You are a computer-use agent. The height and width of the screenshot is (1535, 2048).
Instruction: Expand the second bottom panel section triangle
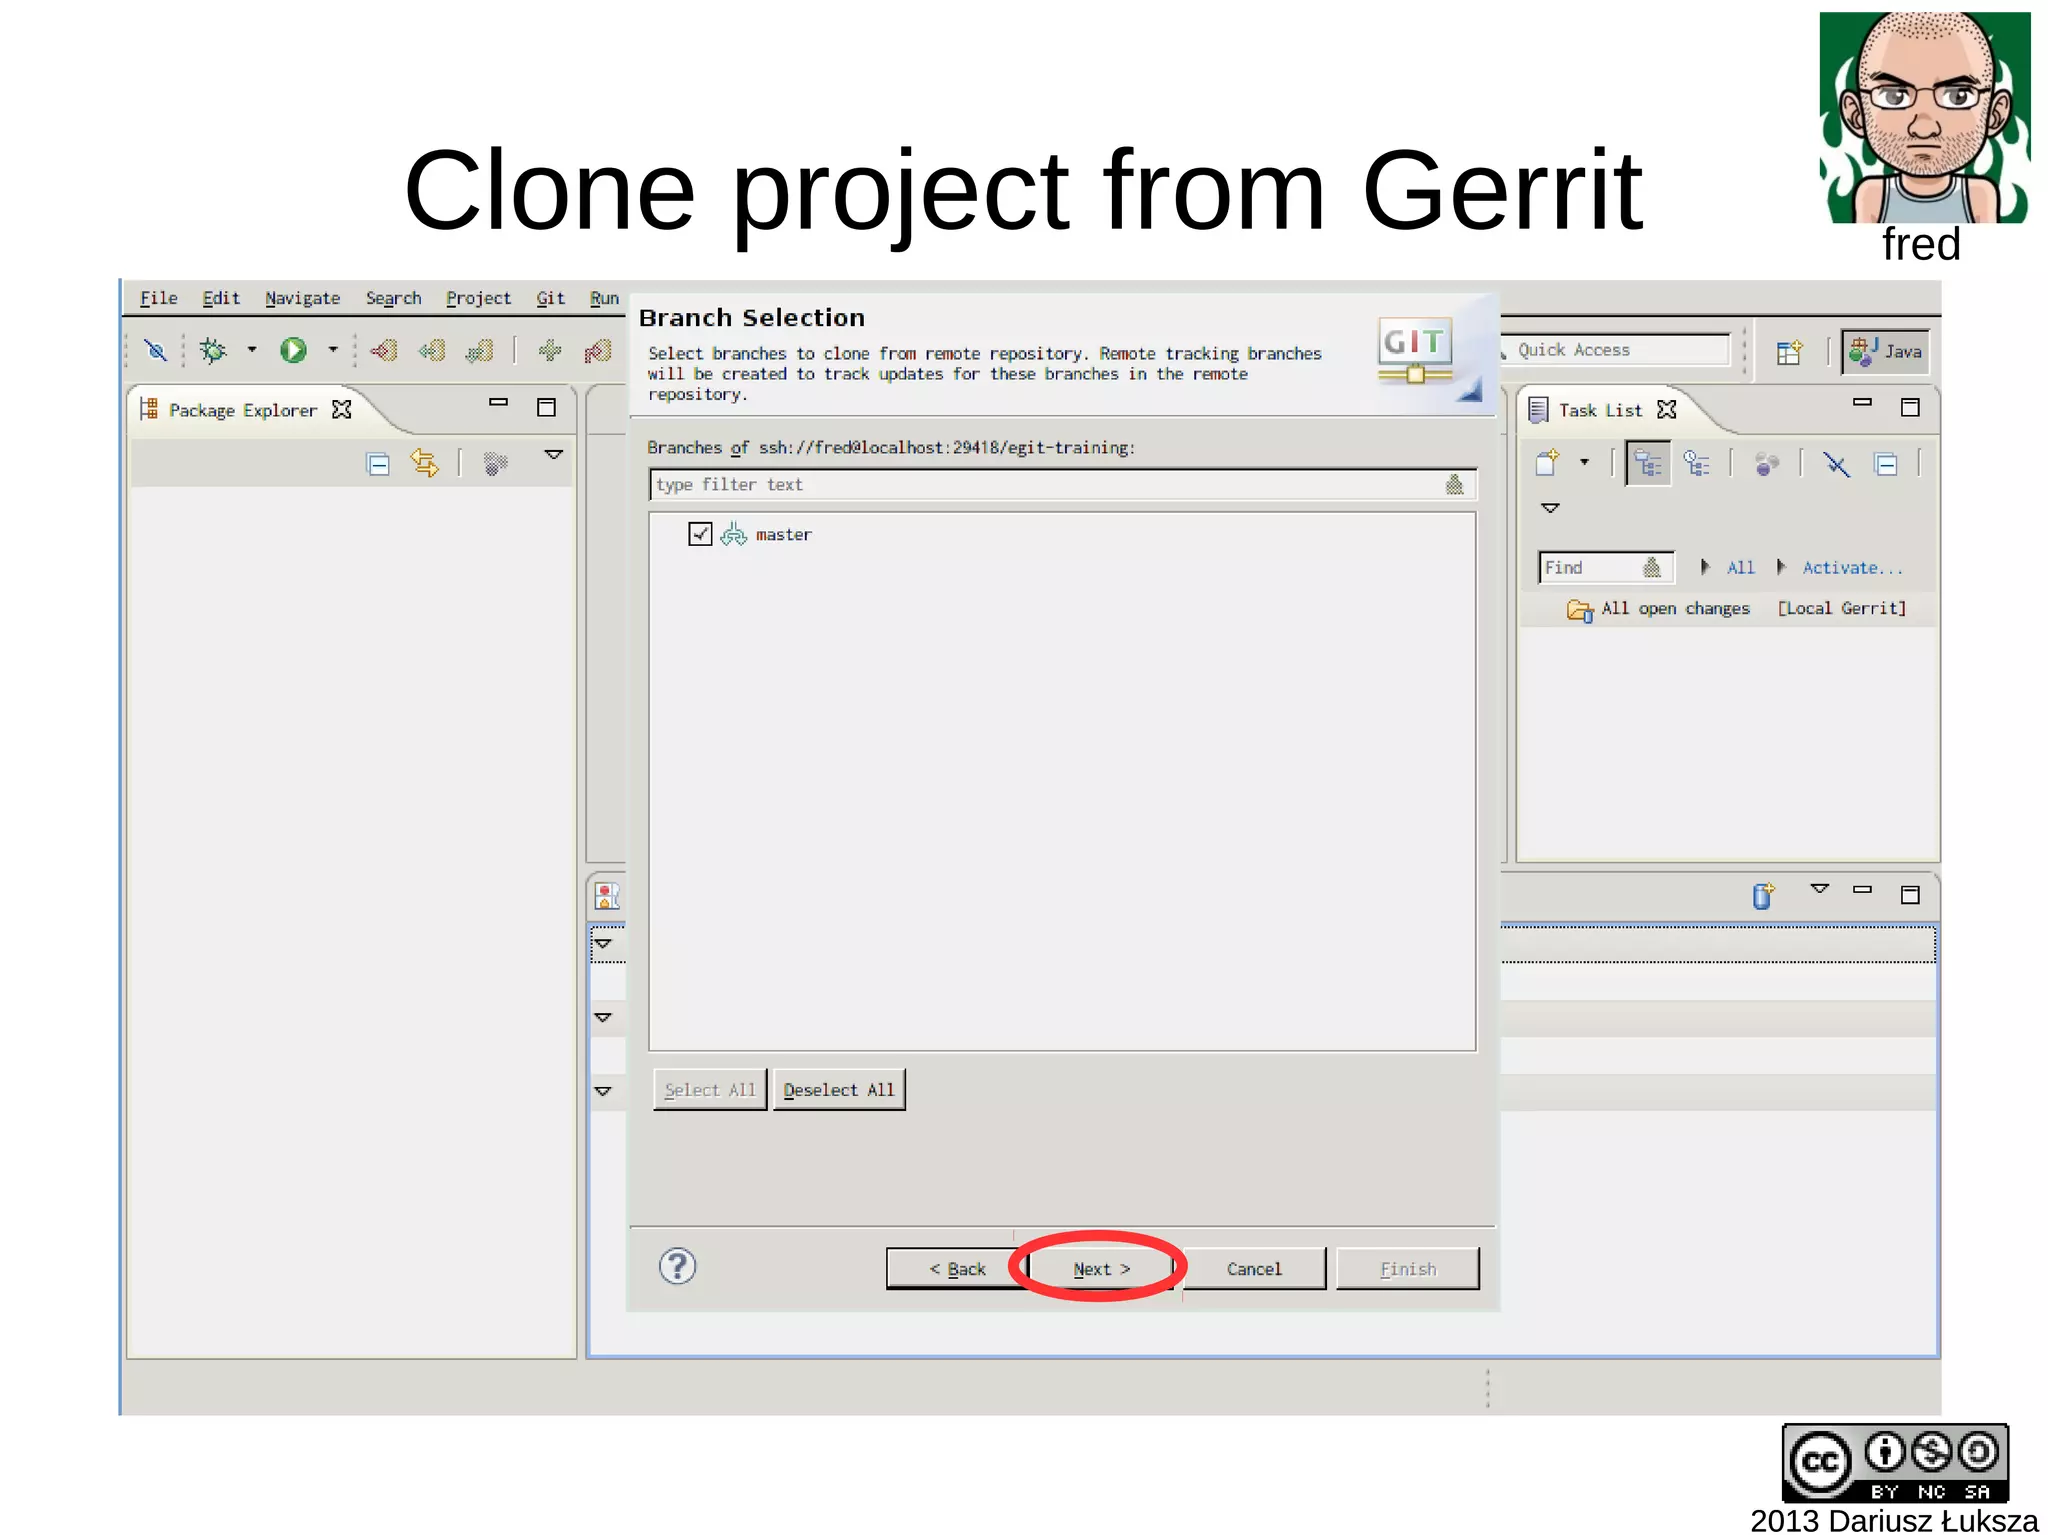tap(602, 1017)
